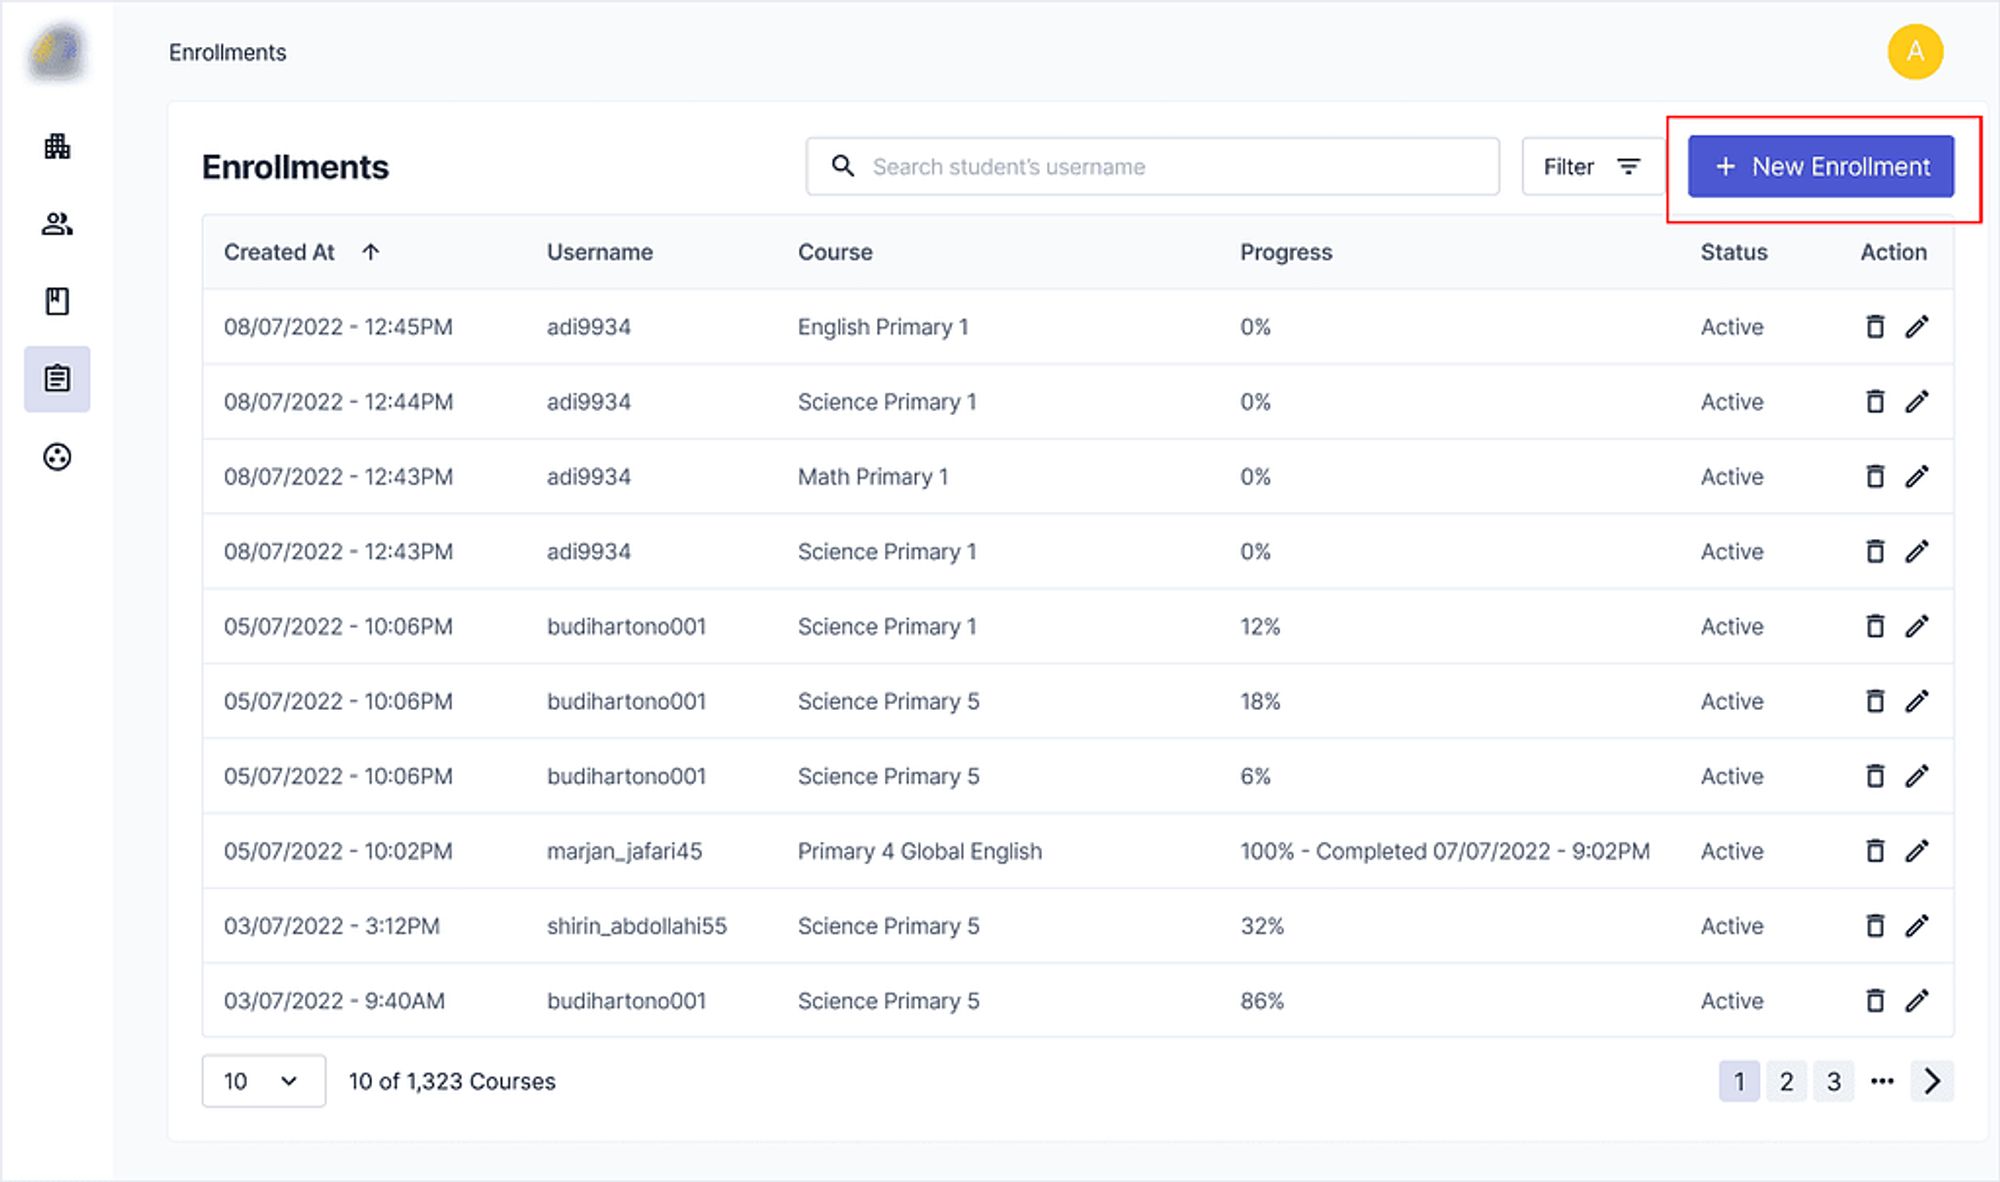2000x1182 pixels.
Task: Delete the marjan_jafari45 enrollment
Action: click(1875, 851)
